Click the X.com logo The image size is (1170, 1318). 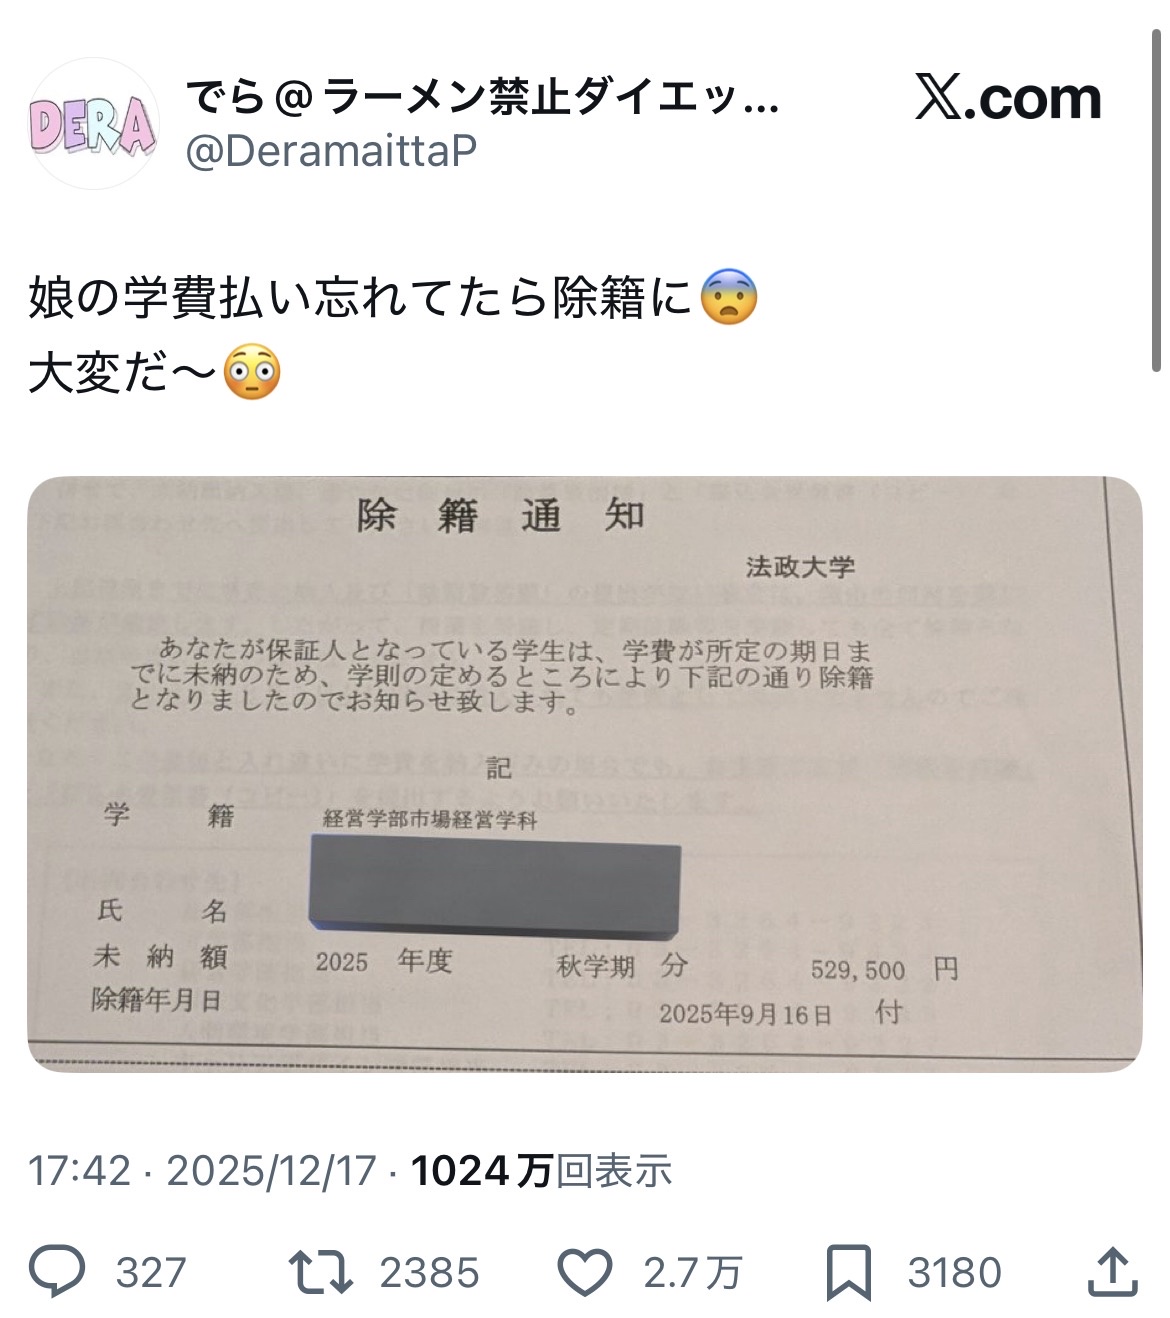(x=1008, y=97)
